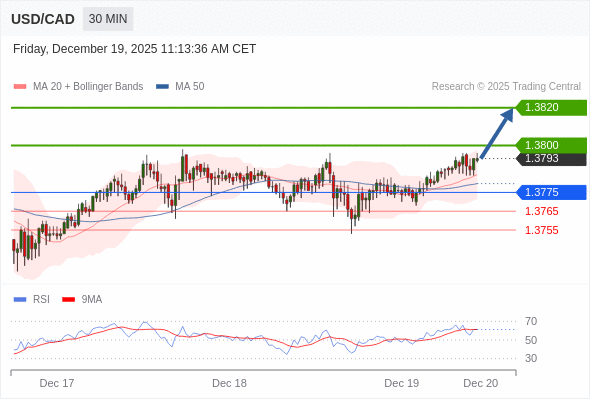This screenshot has height=400, width=590.
Task: Select the Dec 18 date axis marker
Action: (229, 383)
